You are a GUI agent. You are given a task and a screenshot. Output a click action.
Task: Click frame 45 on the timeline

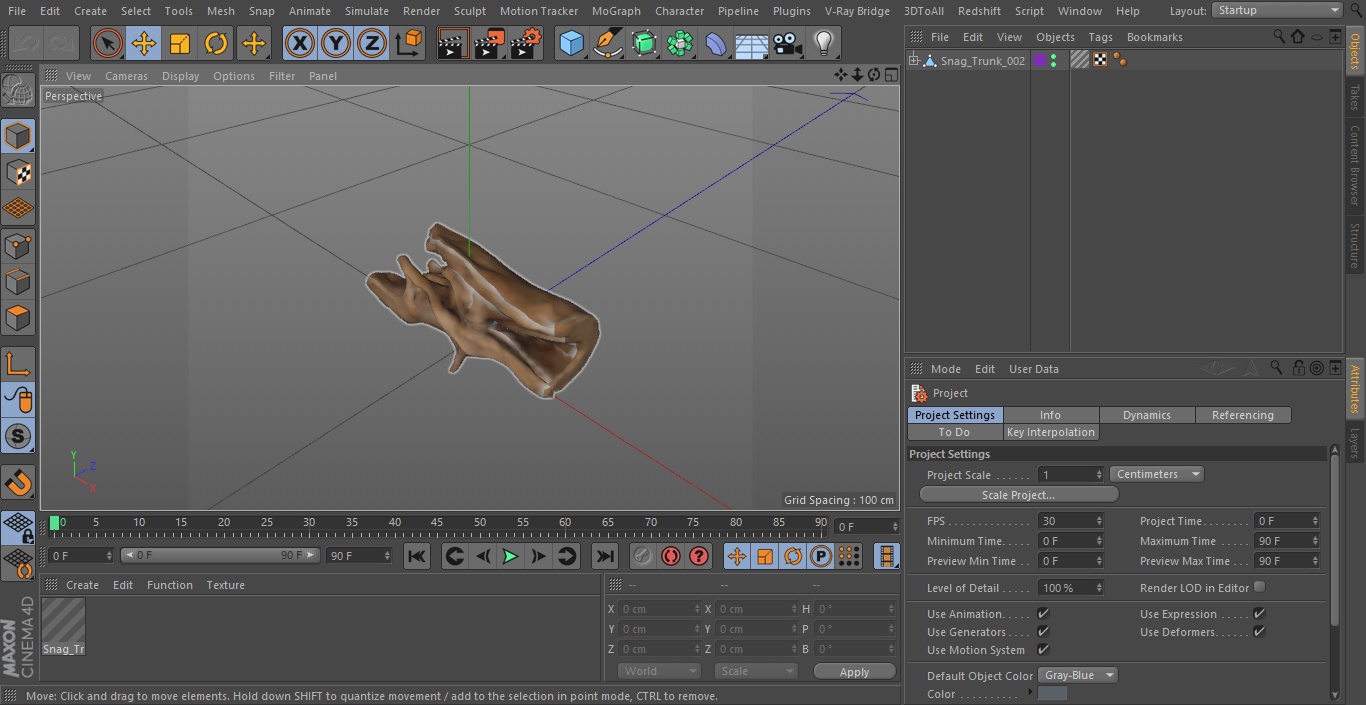[437, 523]
